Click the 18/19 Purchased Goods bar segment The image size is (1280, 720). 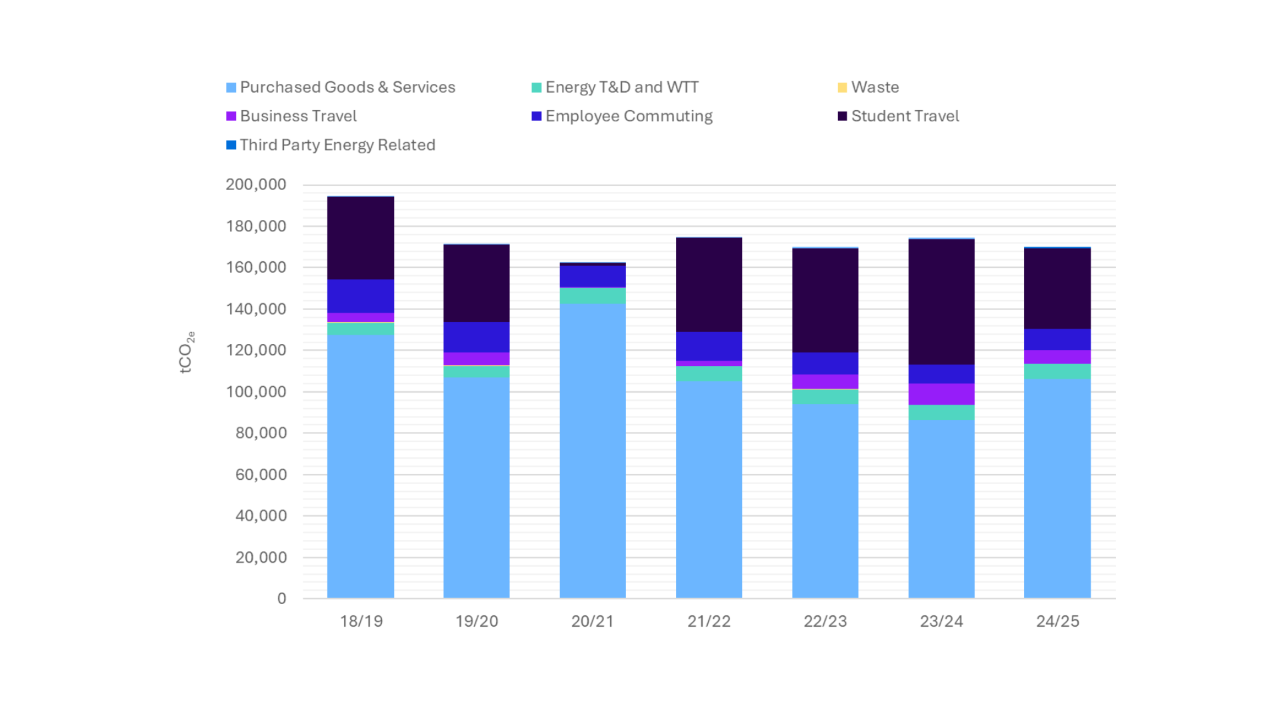point(360,465)
